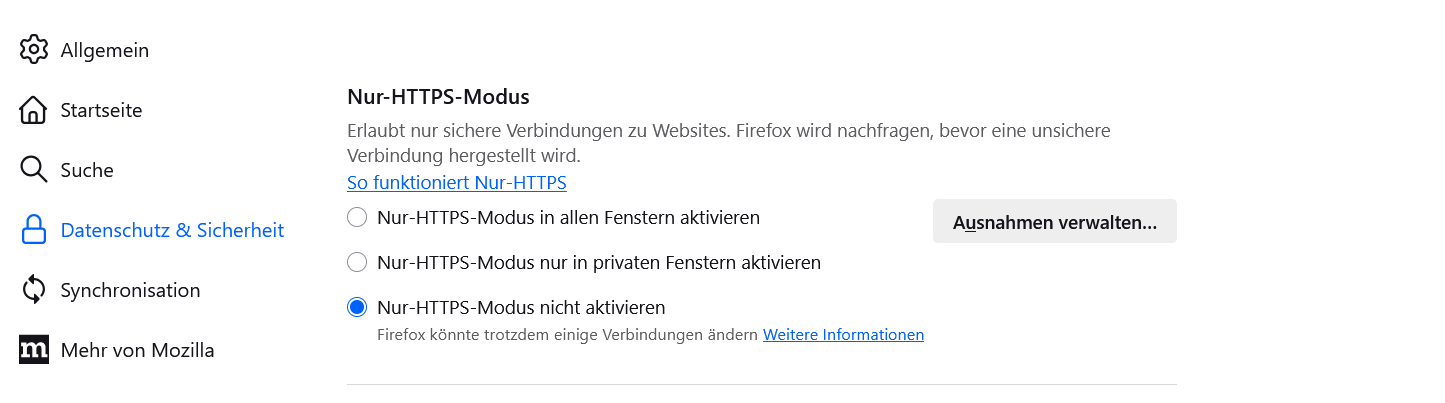The height and width of the screenshot is (403, 1445).
Task: Enable Nur-HTTPS-Modus in allen Fenstern radio
Action: point(357,217)
